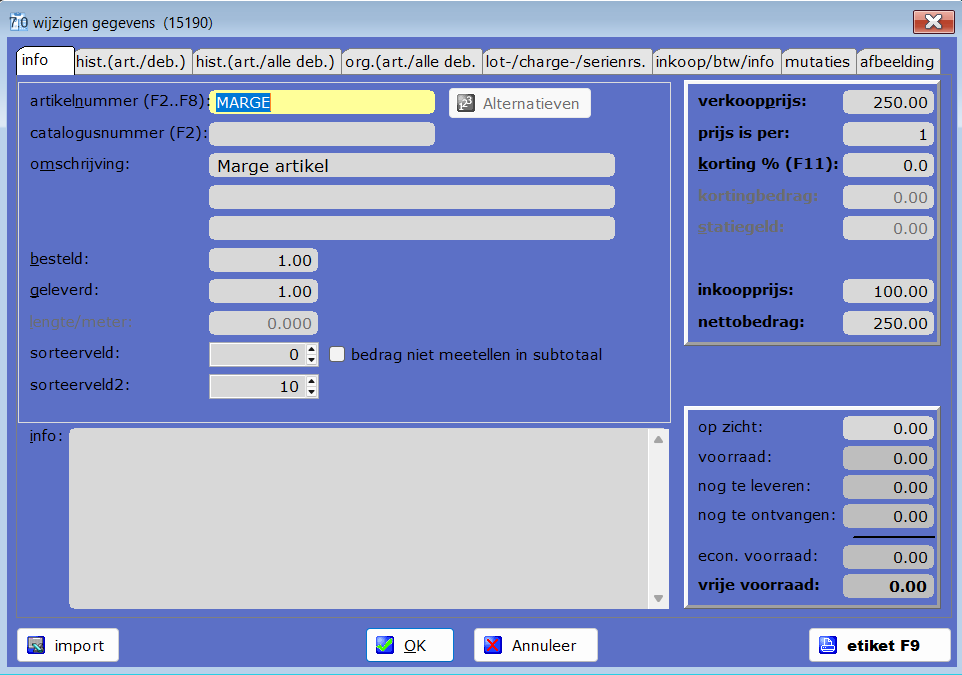Enable 'bedrag niet meetellen in subtotaal' checkbox

[x=337, y=354]
